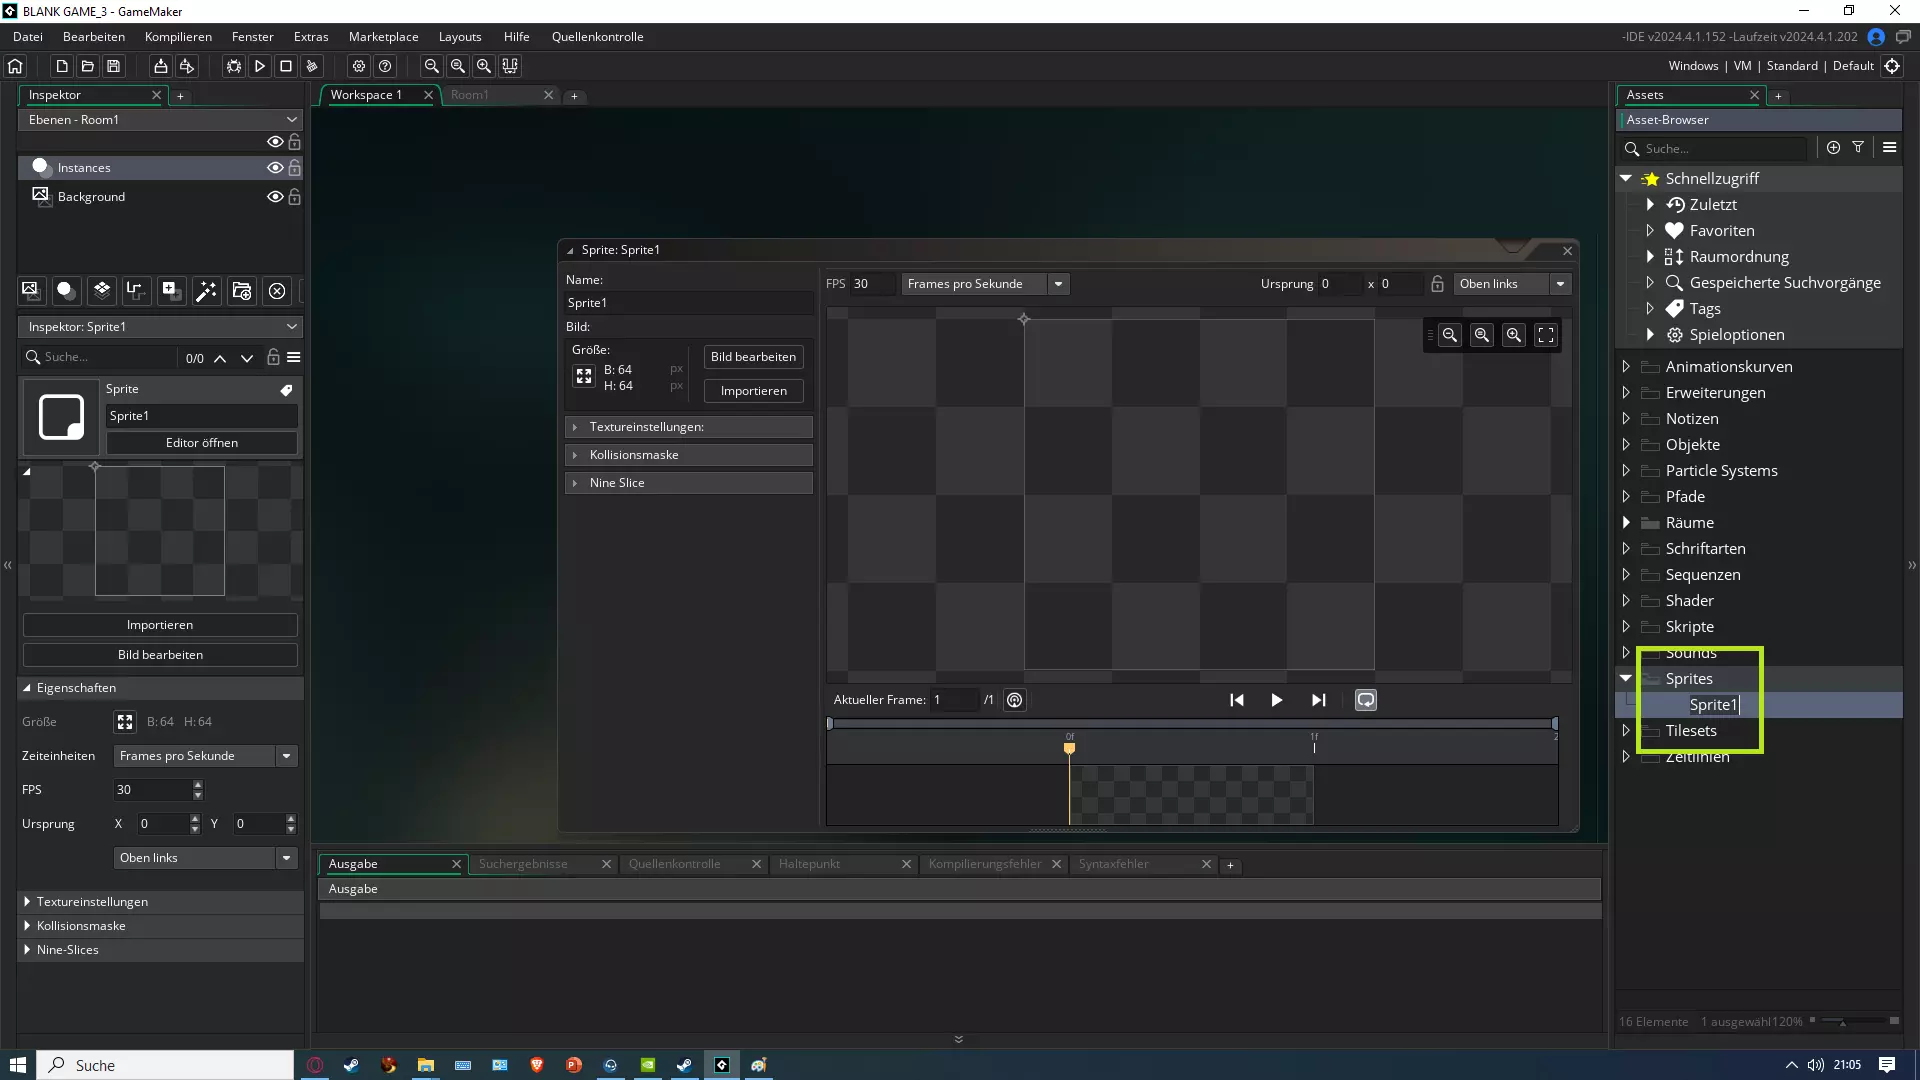Switch to the Kompilierungsfehler tab

(984, 864)
